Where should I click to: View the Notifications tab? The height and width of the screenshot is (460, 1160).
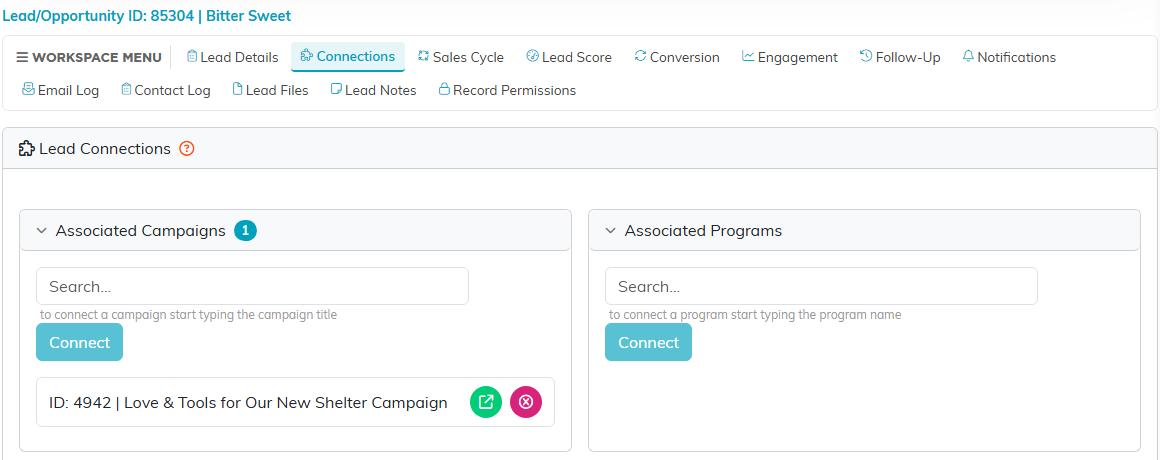click(1009, 57)
